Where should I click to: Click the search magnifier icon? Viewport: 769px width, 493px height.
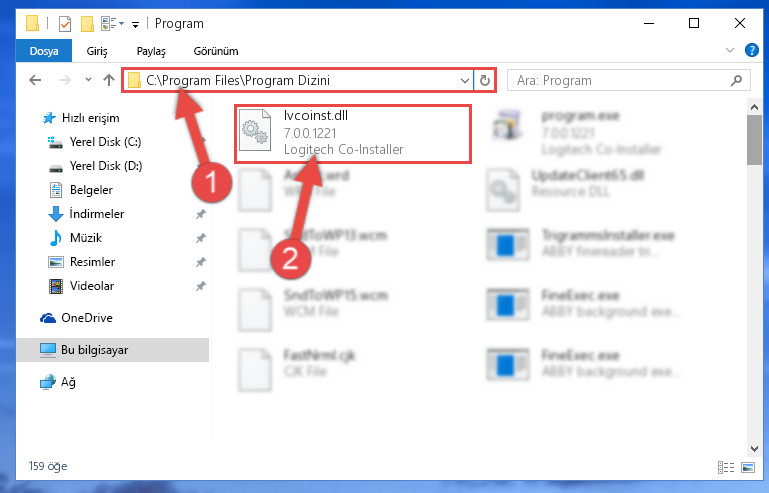coord(736,80)
